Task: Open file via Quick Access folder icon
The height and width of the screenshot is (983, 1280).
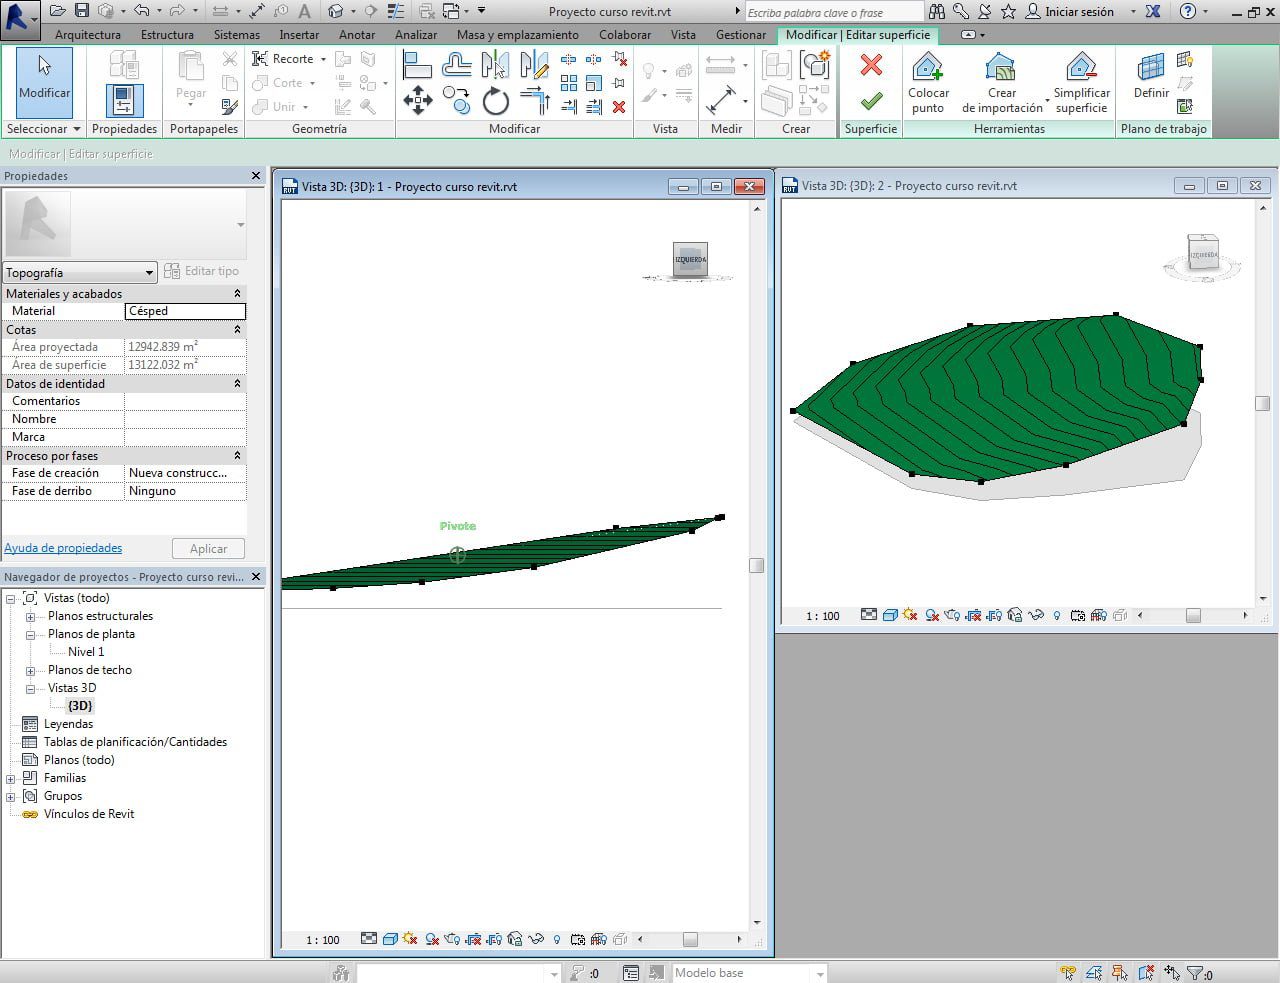Action: pos(57,11)
